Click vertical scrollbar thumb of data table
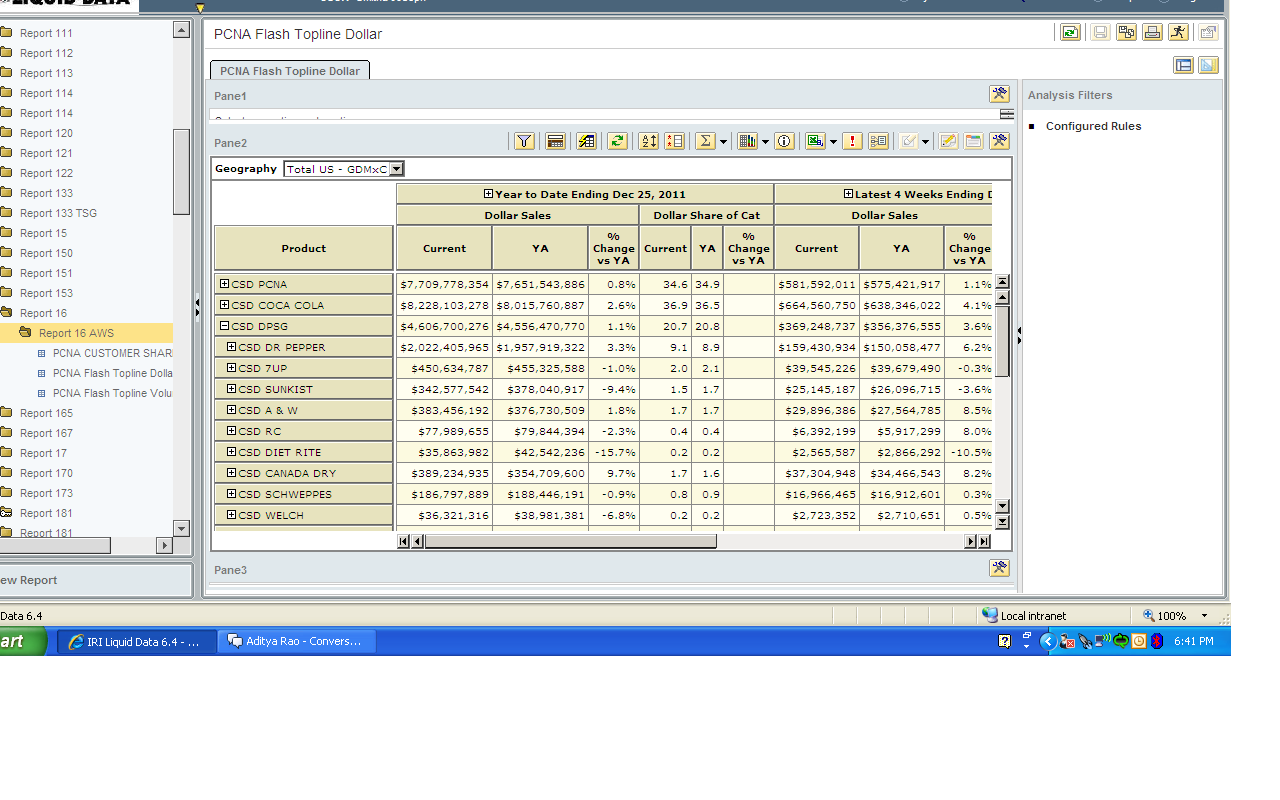1280x800 pixels. pyautogui.click(x=1003, y=341)
